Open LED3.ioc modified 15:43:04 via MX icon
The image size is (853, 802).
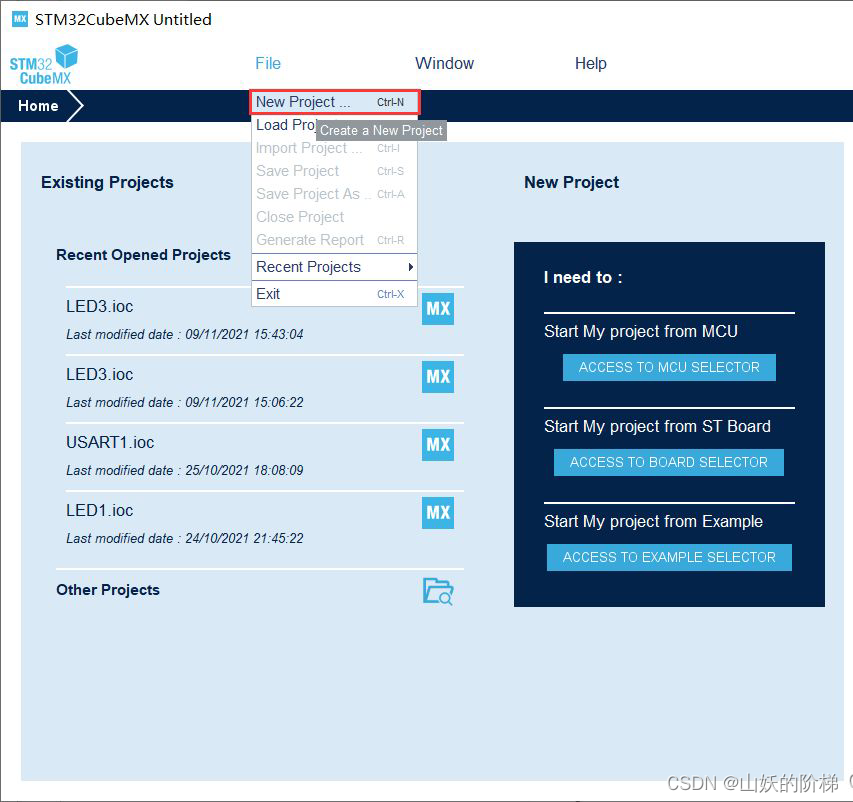coord(438,309)
